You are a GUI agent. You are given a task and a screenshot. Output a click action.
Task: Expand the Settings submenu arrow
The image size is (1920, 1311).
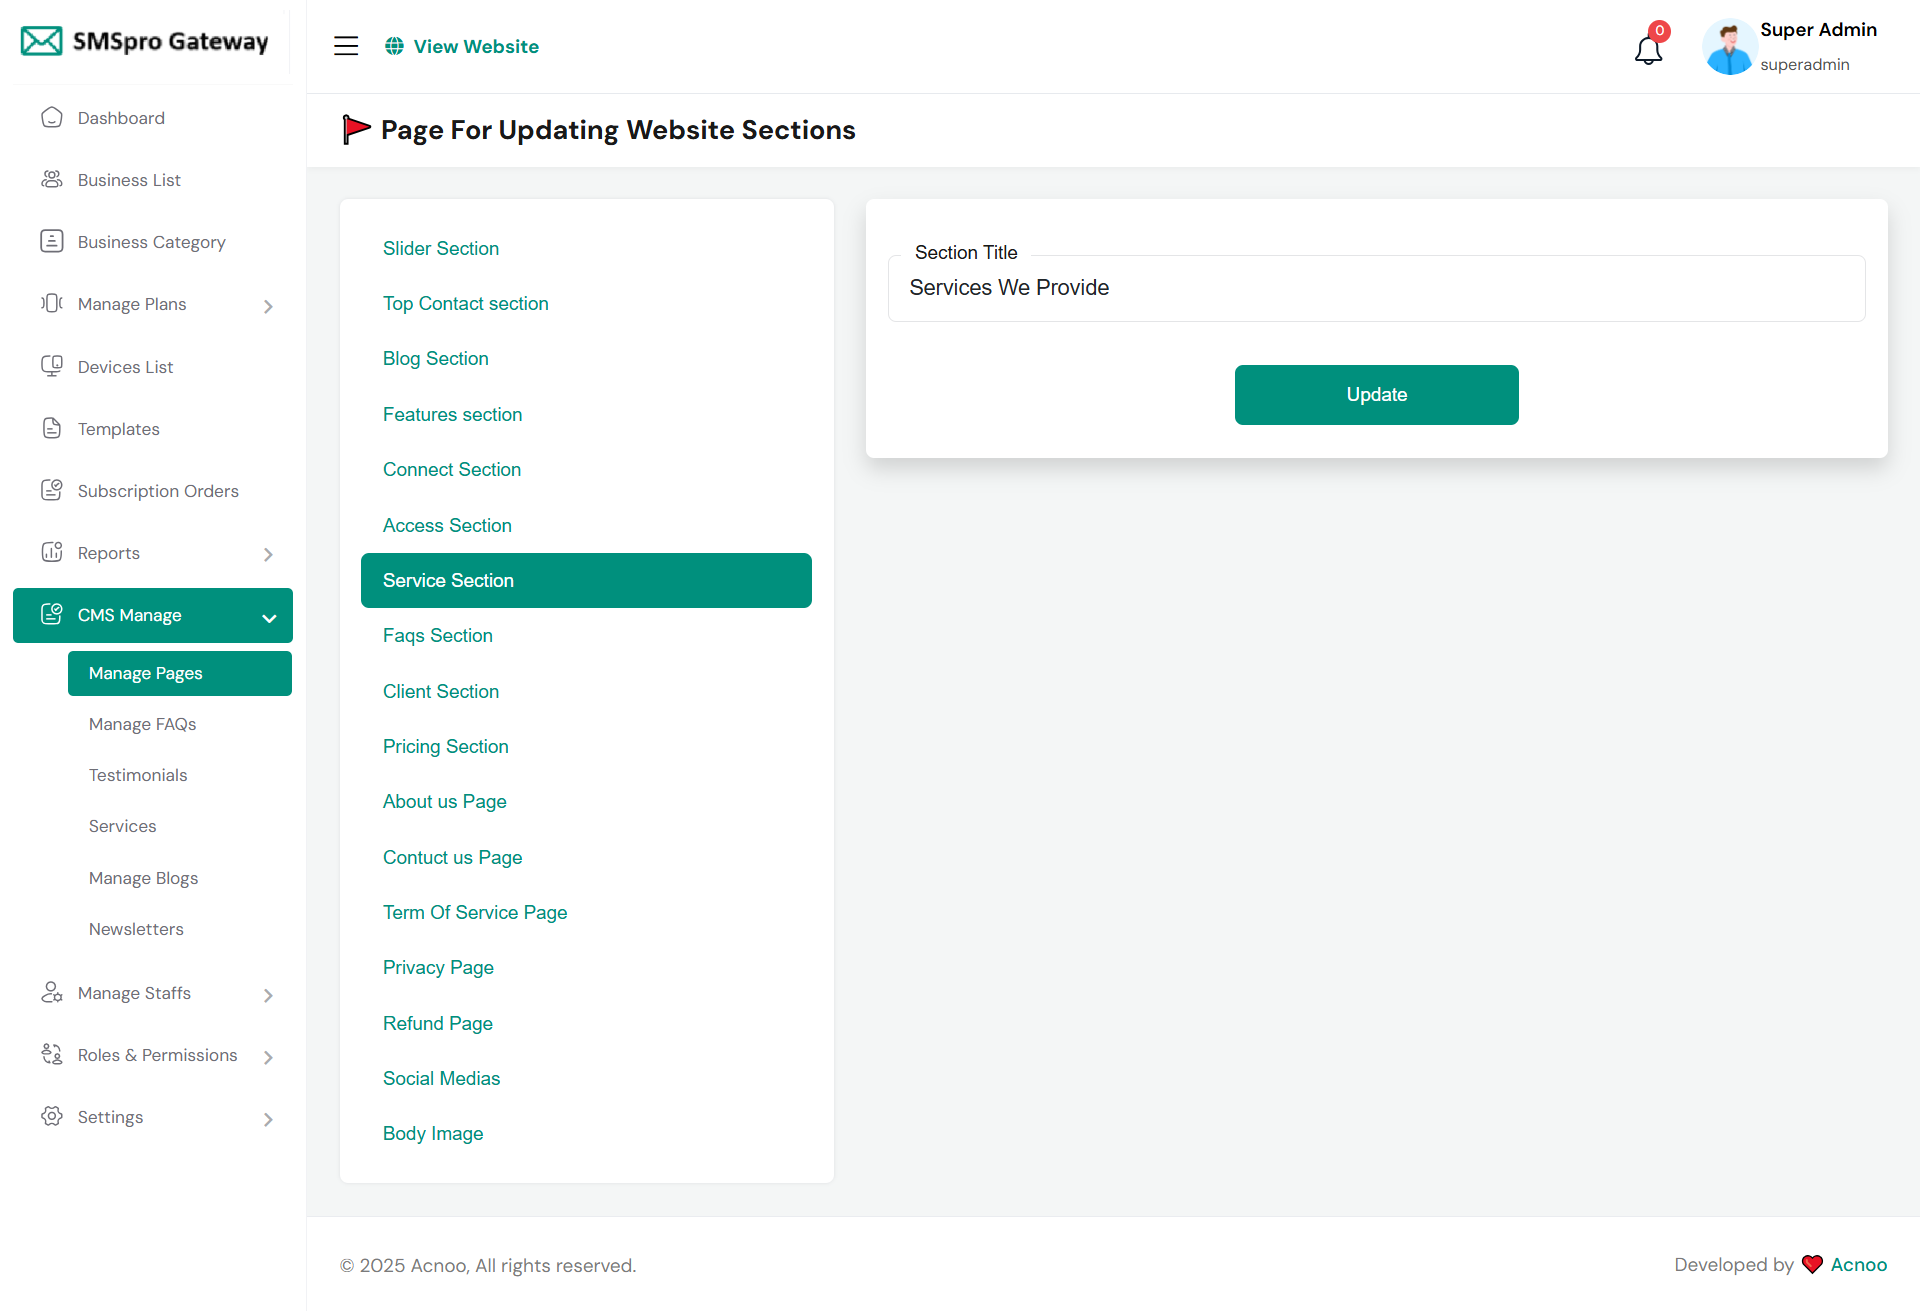[x=268, y=1119]
